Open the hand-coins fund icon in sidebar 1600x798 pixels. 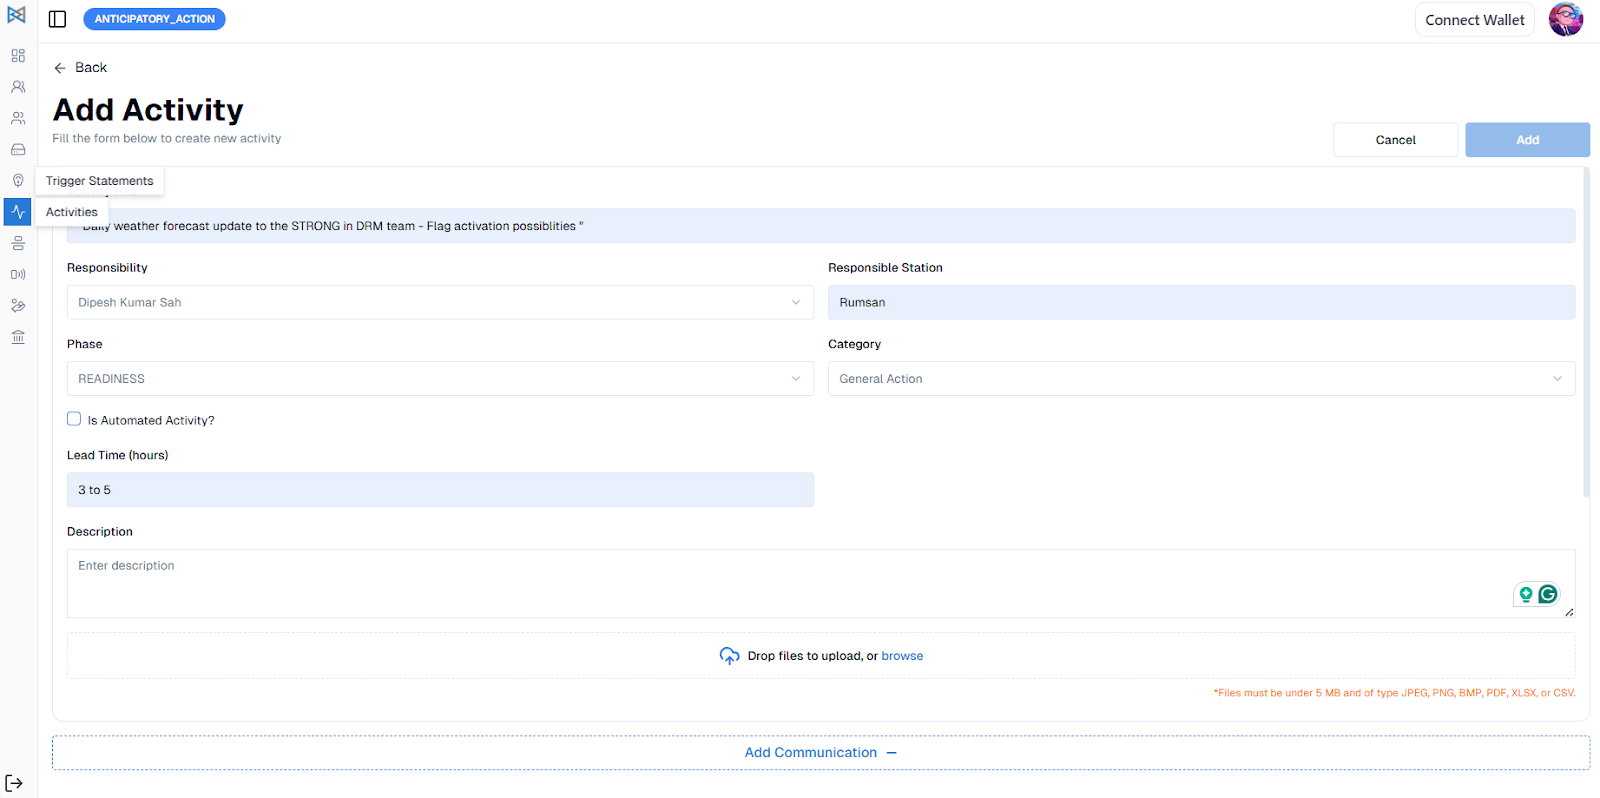18,306
